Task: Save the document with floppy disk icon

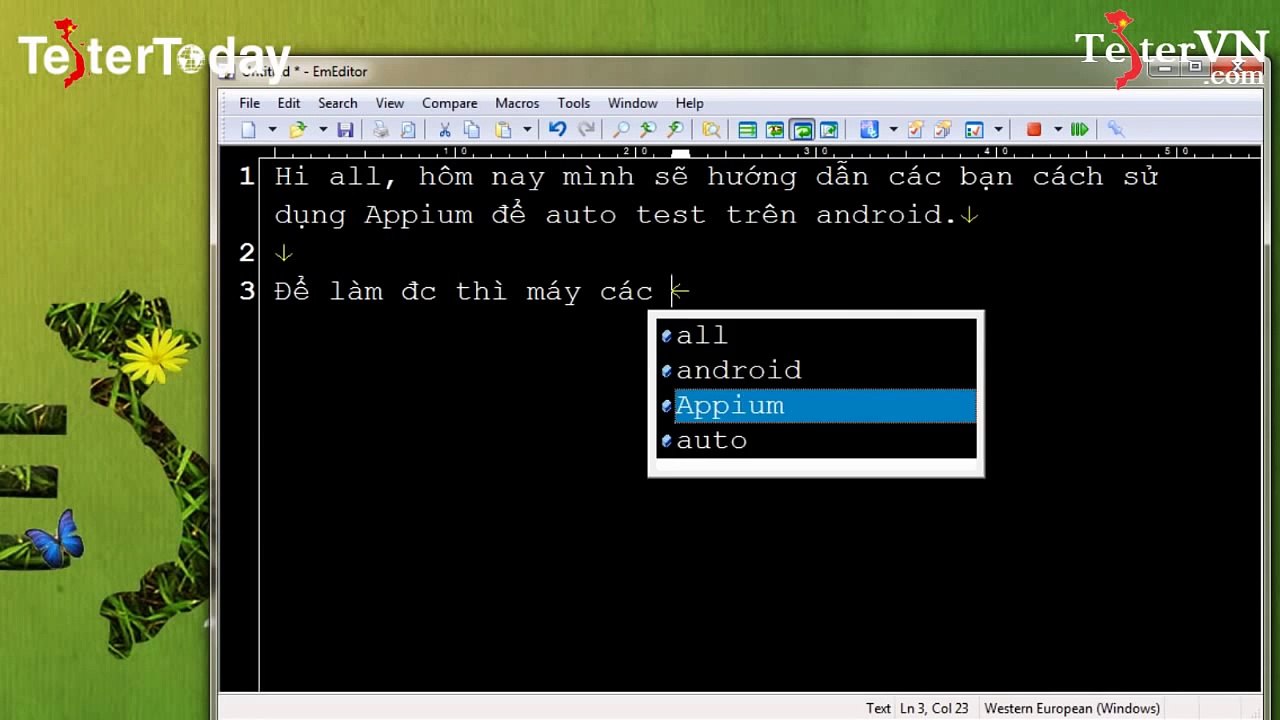Action: (x=345, y=130)
